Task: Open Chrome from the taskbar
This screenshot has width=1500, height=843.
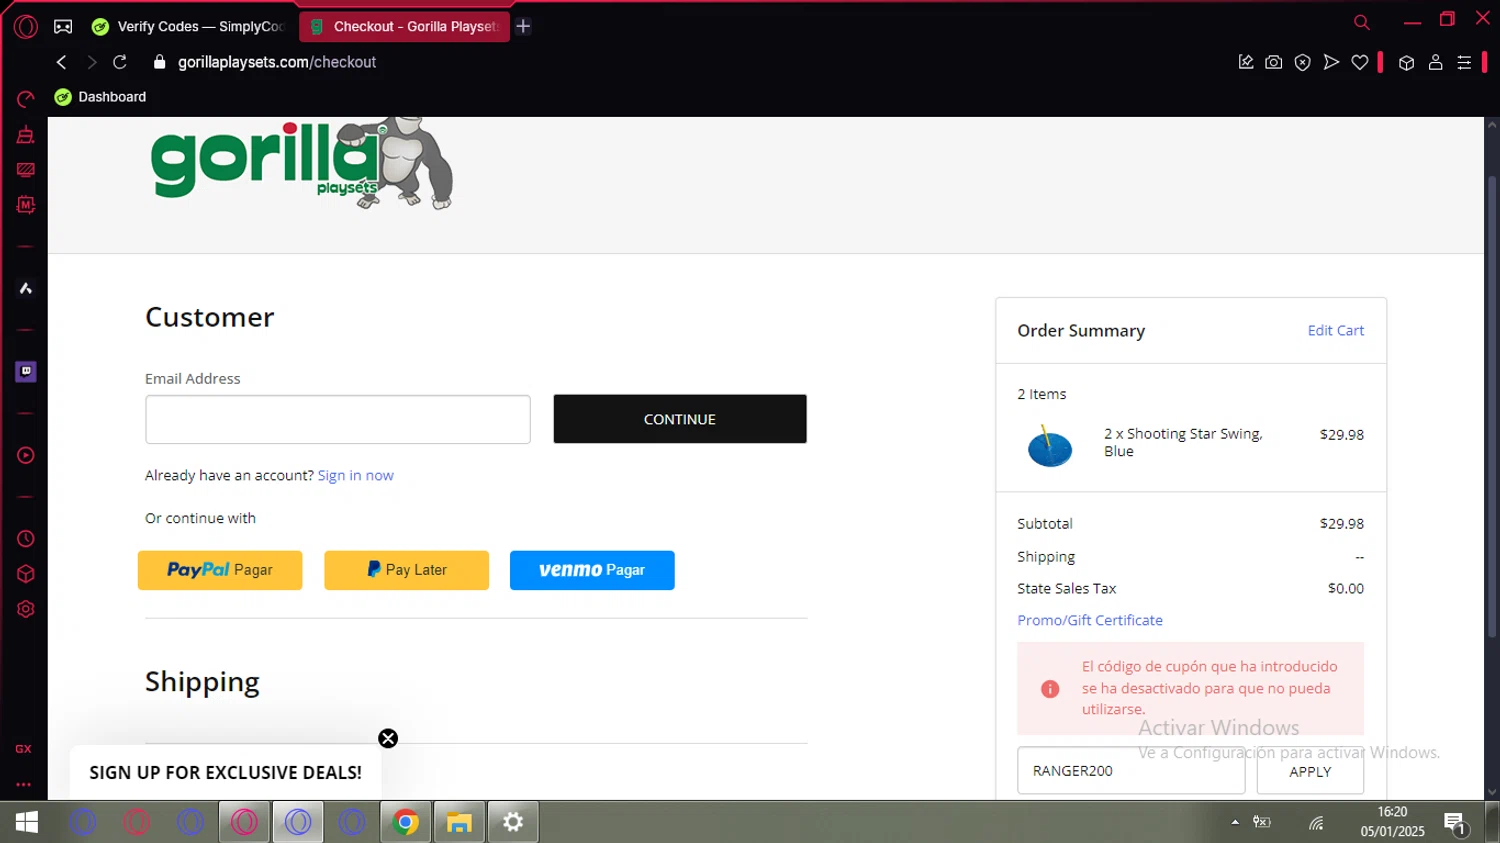Action: (406, 822)
